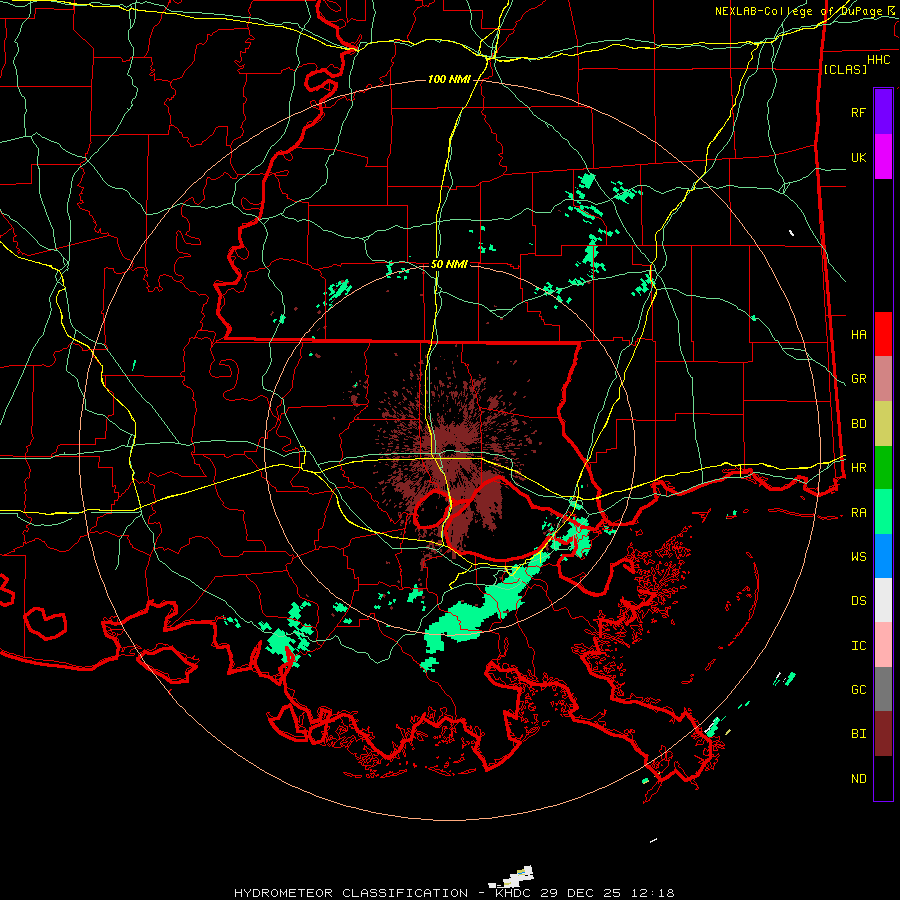Click the GR legend label
Image resolution: width=900 pixels, height=900 pixels.
859,379
